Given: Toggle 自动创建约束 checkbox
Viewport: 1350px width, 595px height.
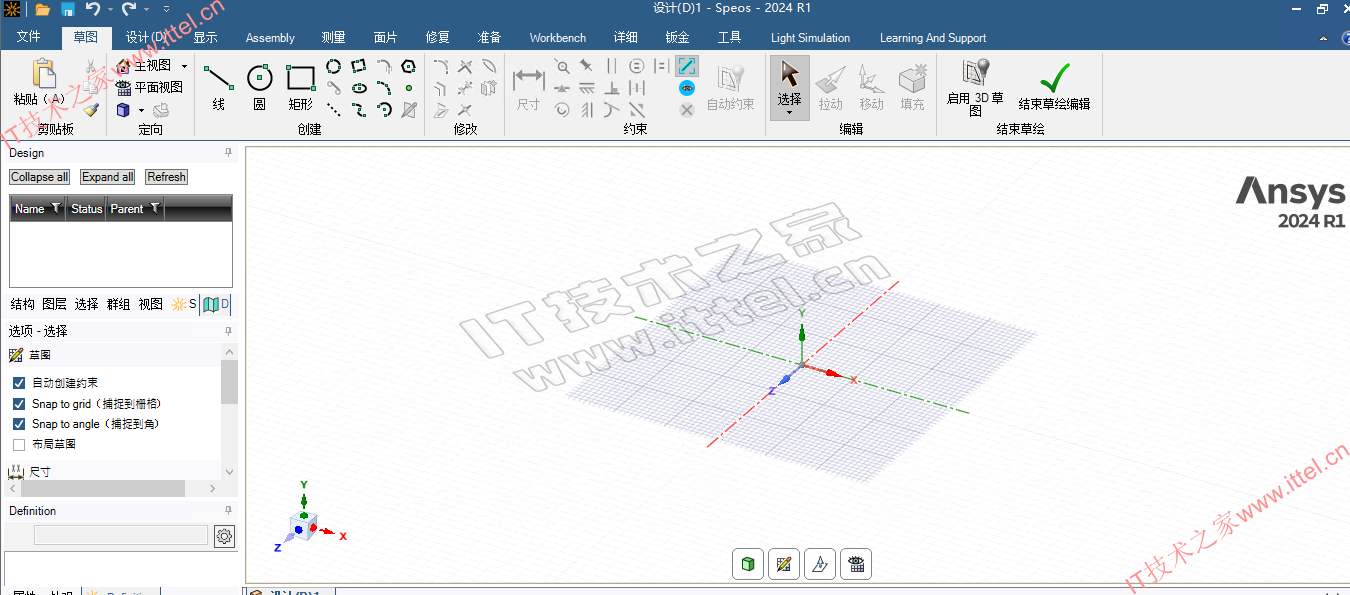Looking at the screenshot, I should [x=19, y=383].
